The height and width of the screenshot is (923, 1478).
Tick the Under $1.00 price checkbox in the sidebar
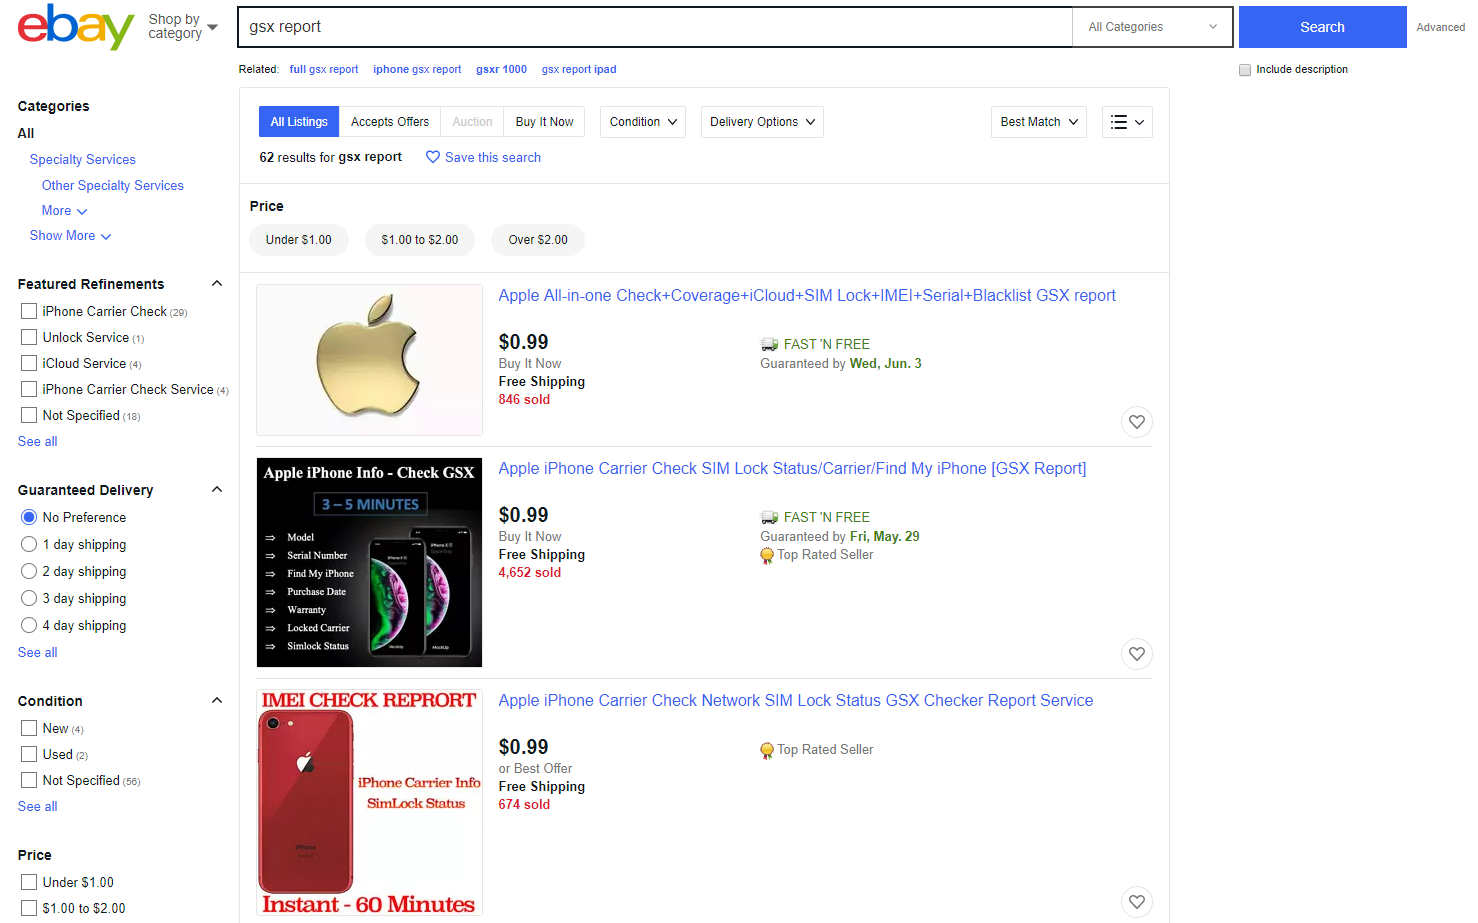point(29,882)
